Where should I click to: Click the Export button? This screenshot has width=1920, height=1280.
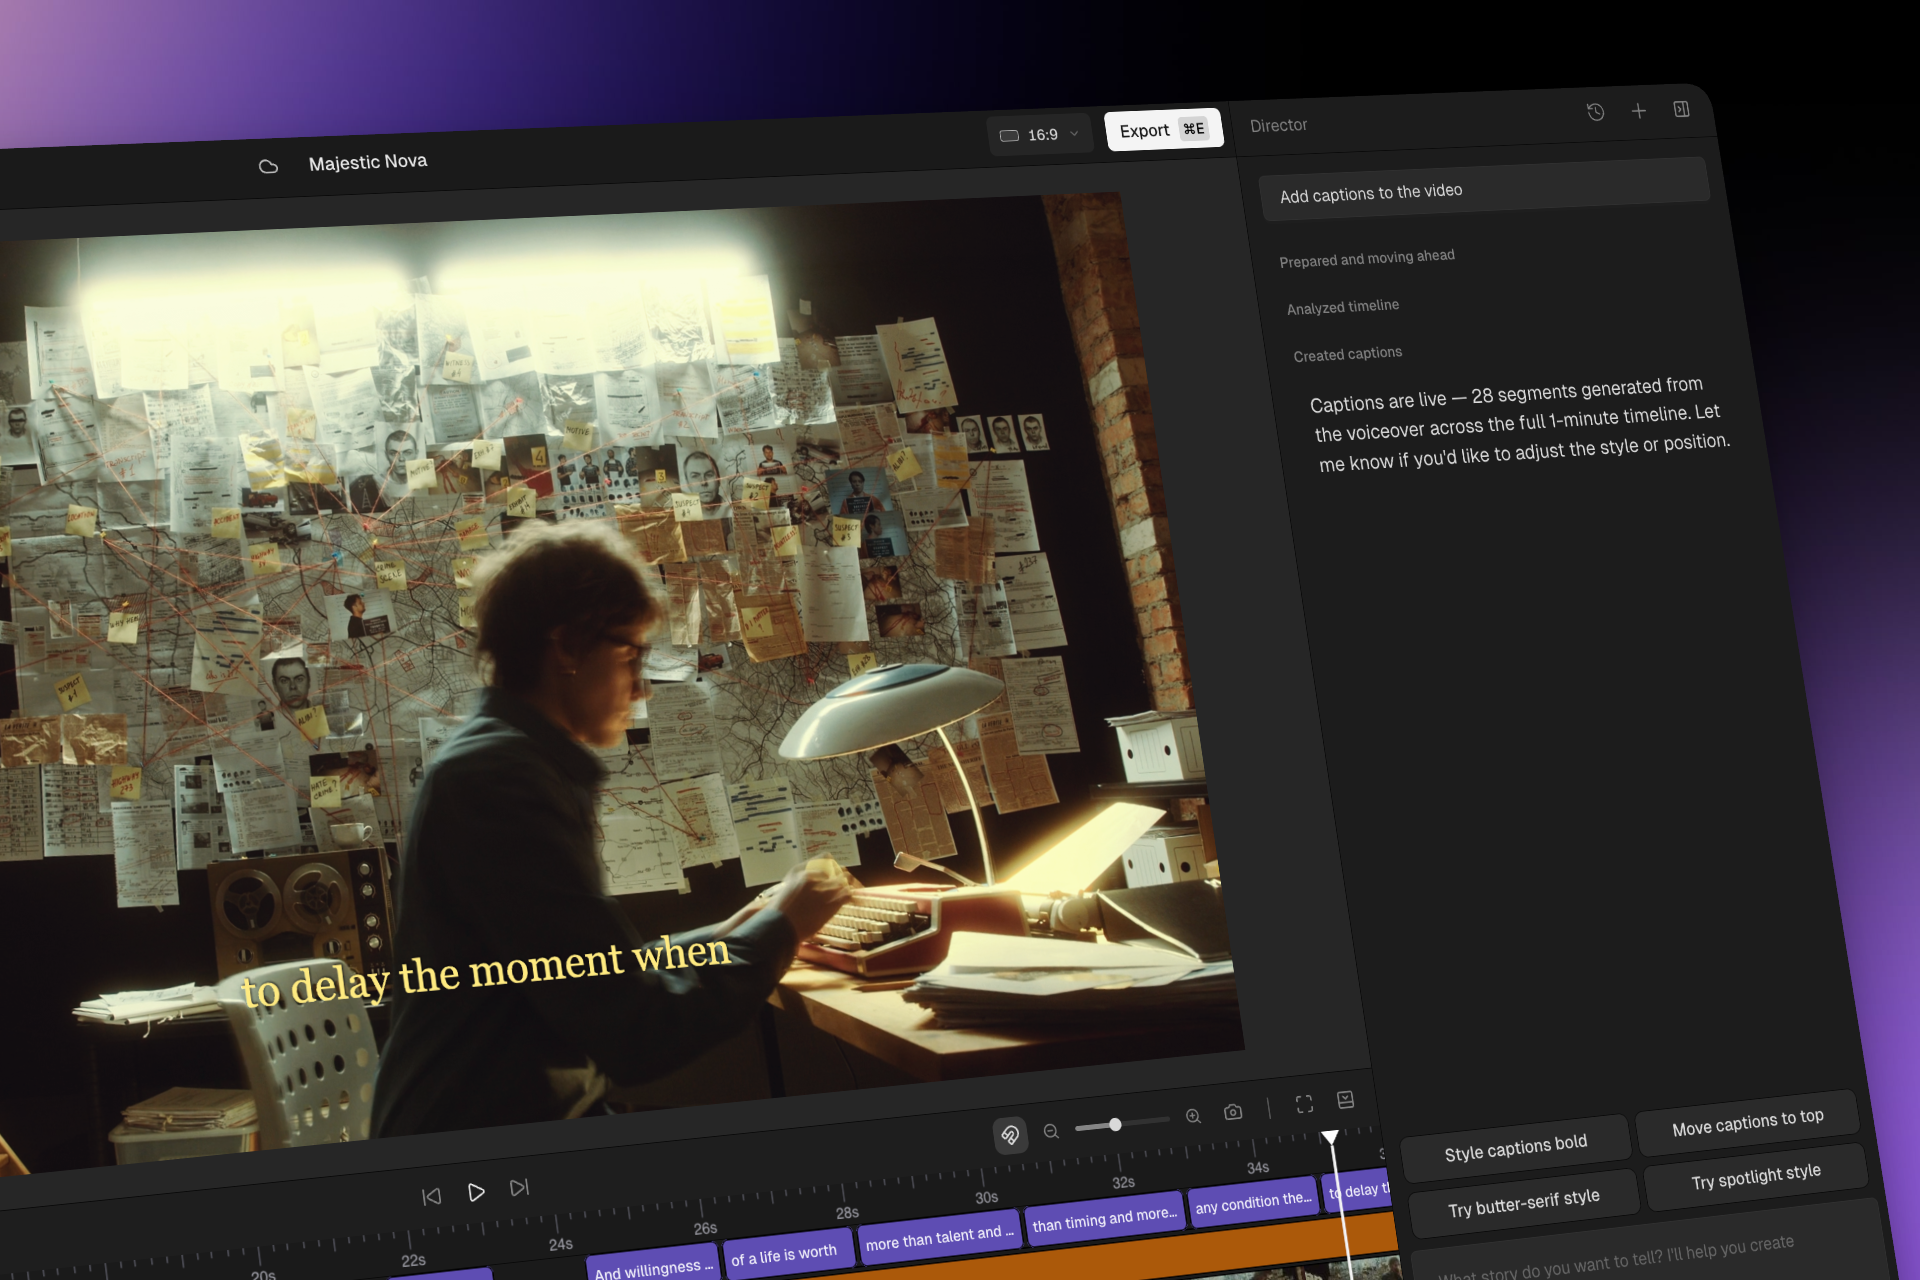tap(1162, 130)
